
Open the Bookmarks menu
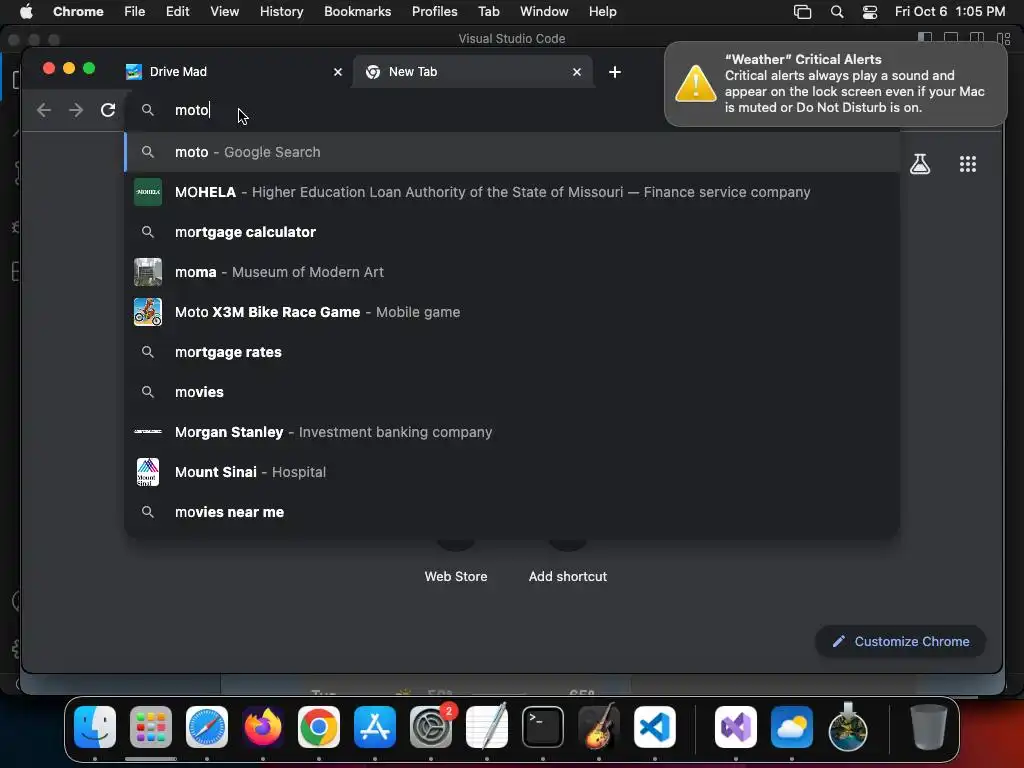click(357, 11)
